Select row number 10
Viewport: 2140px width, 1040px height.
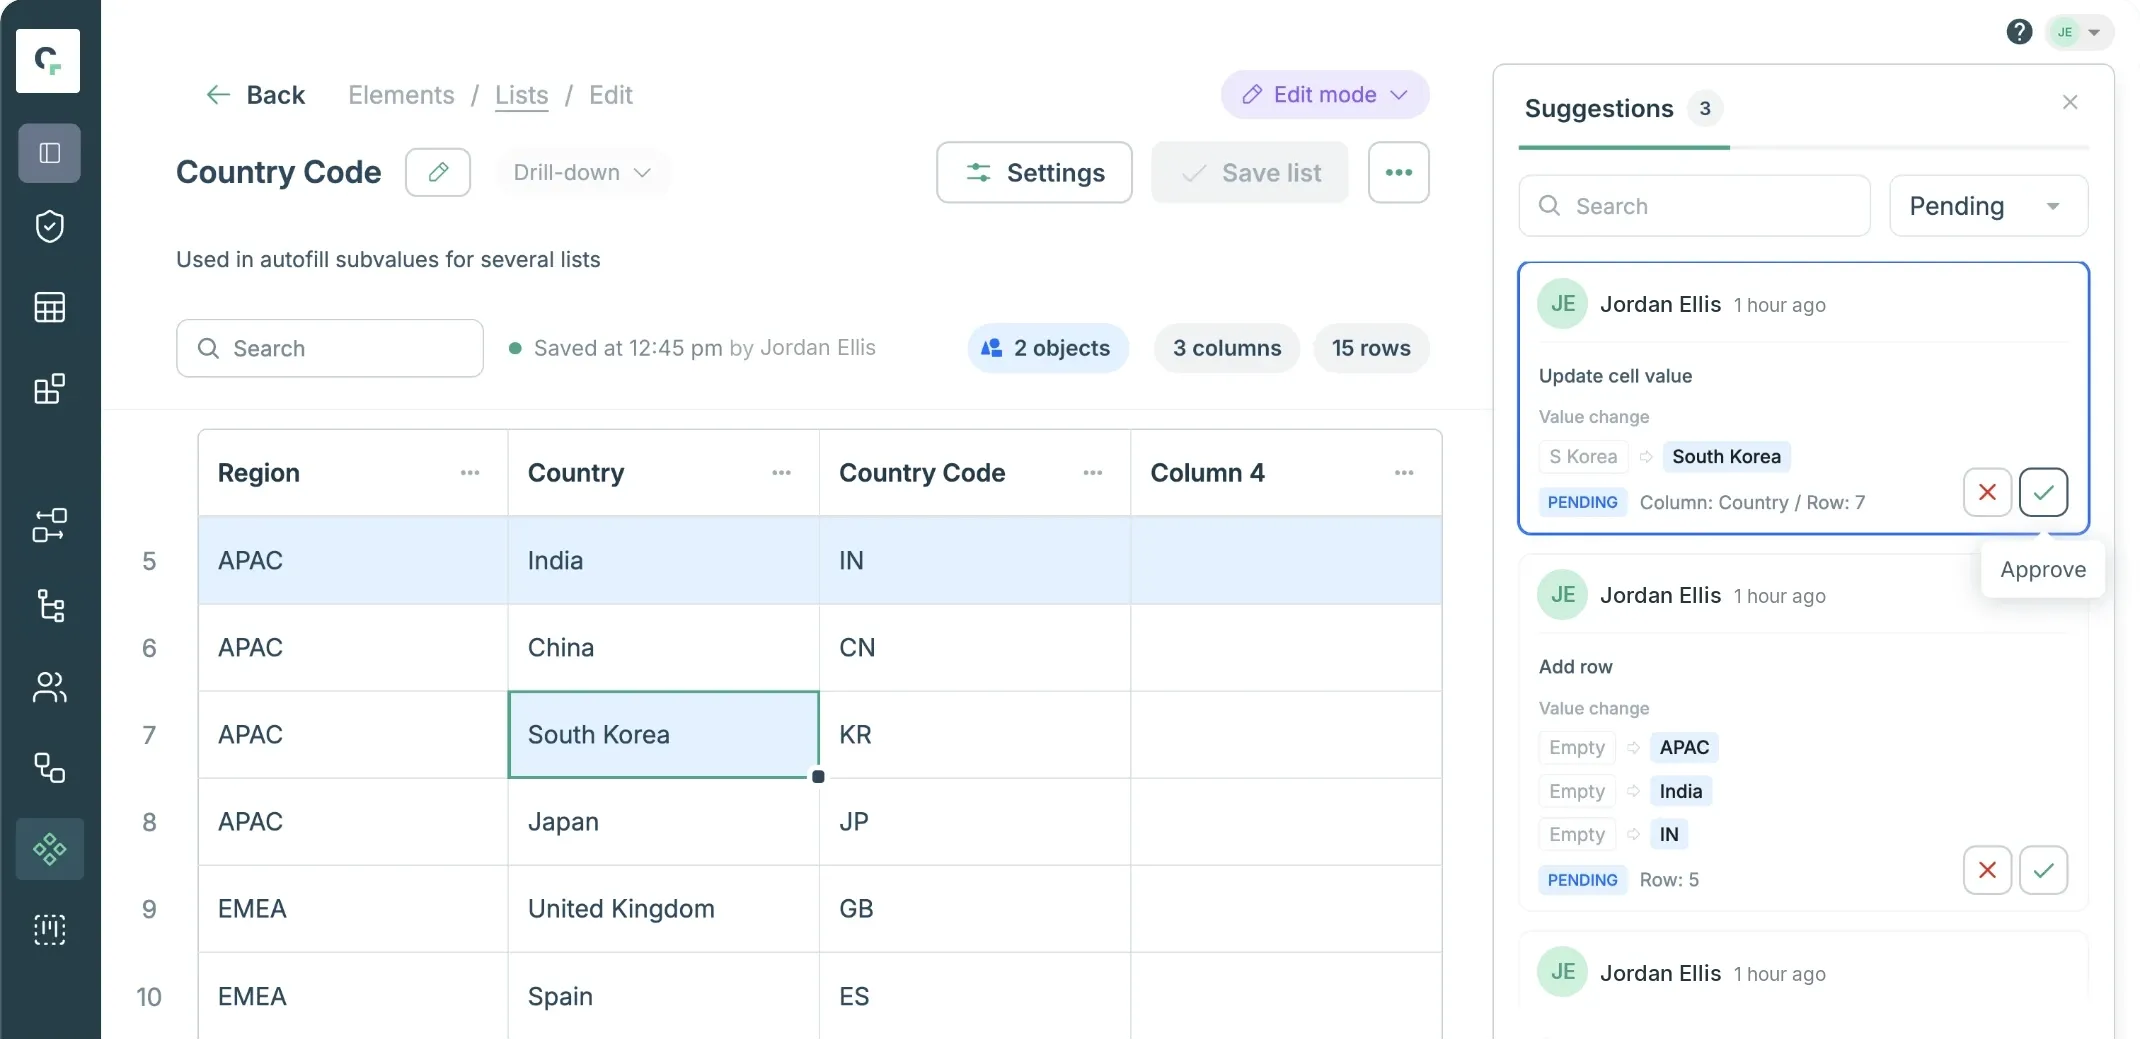tap(149, 997)
